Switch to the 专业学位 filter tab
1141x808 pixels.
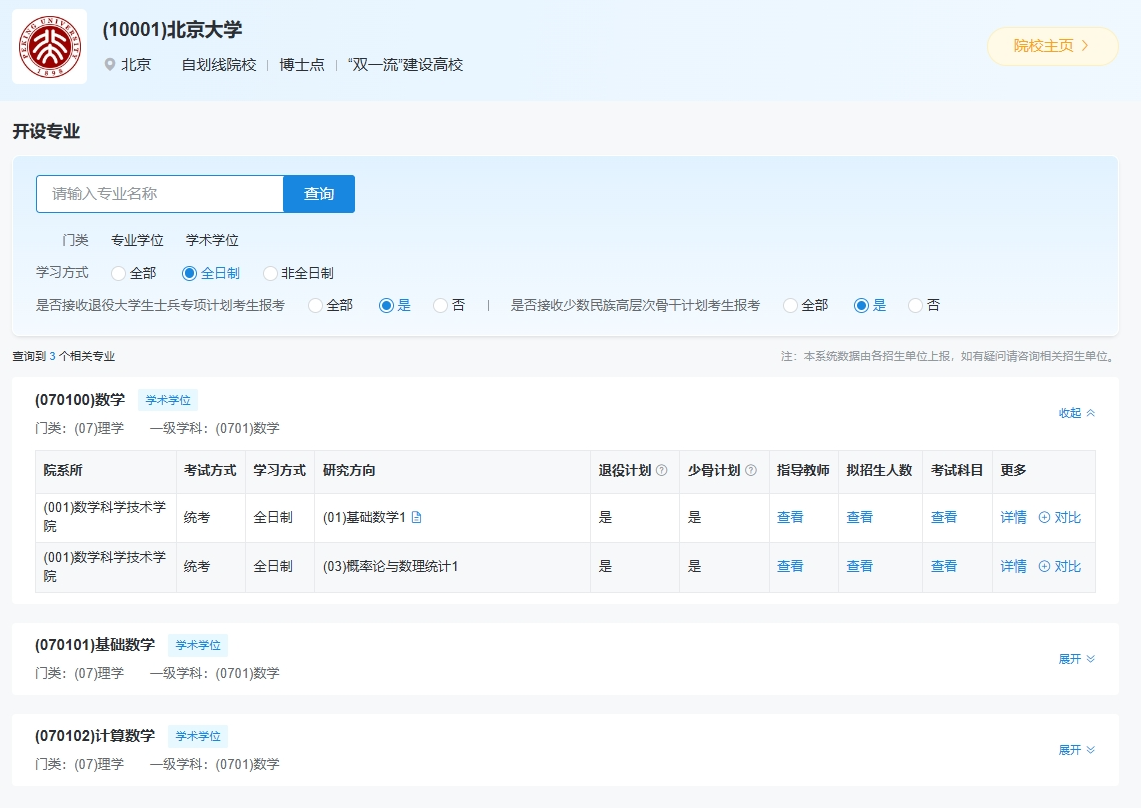coord(137,240)
